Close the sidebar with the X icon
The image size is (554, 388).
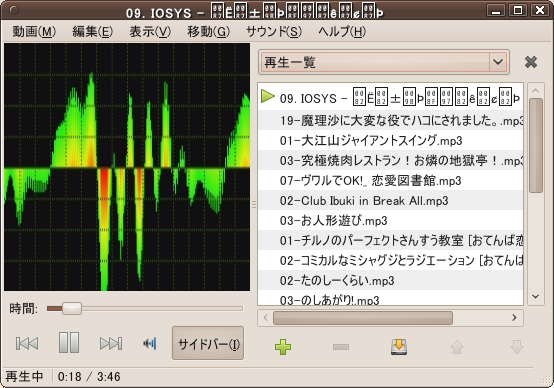click(531, 62)
